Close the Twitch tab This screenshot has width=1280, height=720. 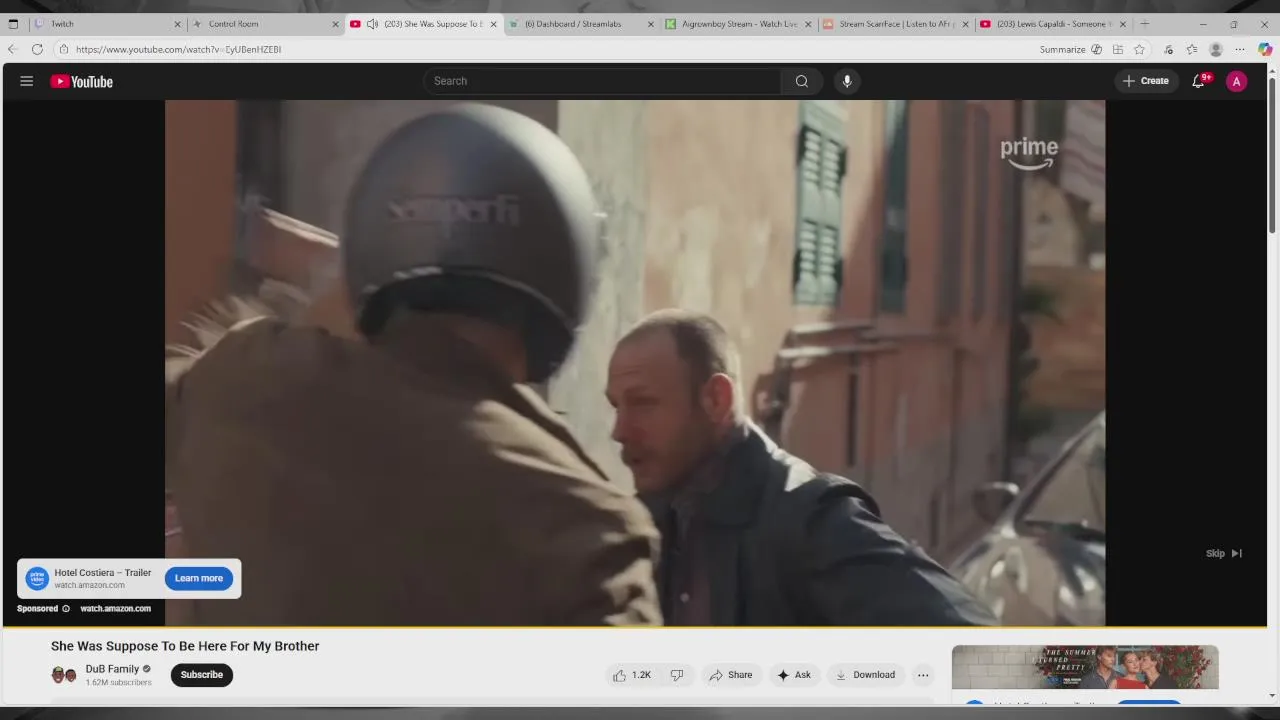(x=178, y=24)
